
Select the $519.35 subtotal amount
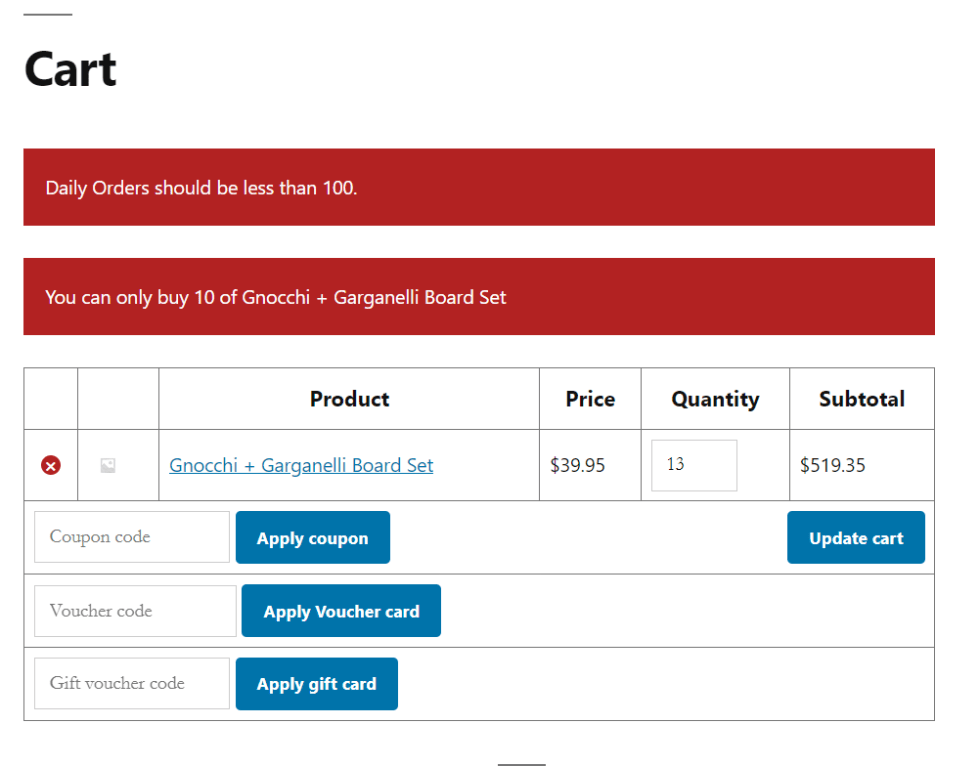click(x=833, y=465)
